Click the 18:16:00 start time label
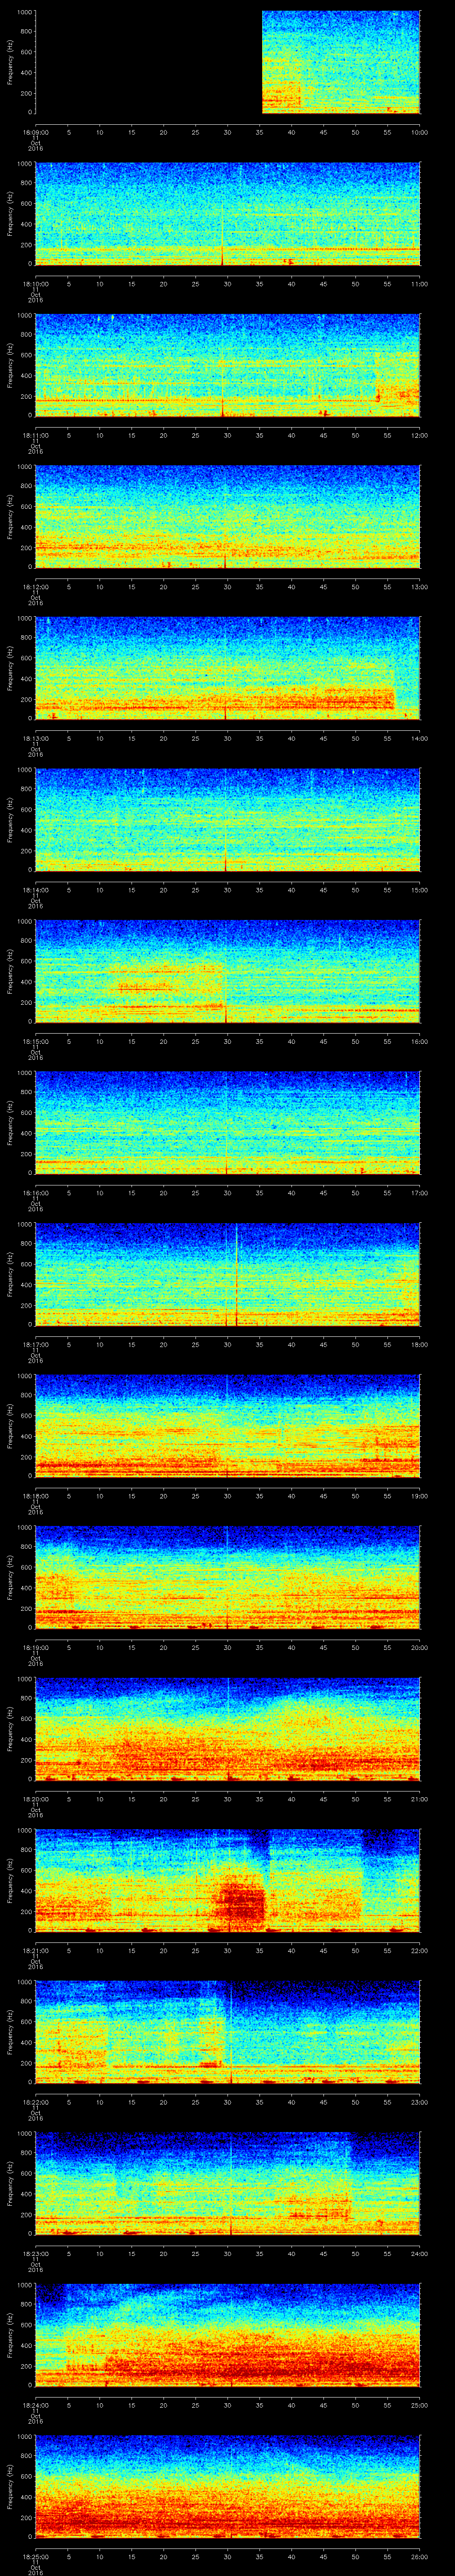The width and height of the screenshot is (455, 2576). 35,1192
